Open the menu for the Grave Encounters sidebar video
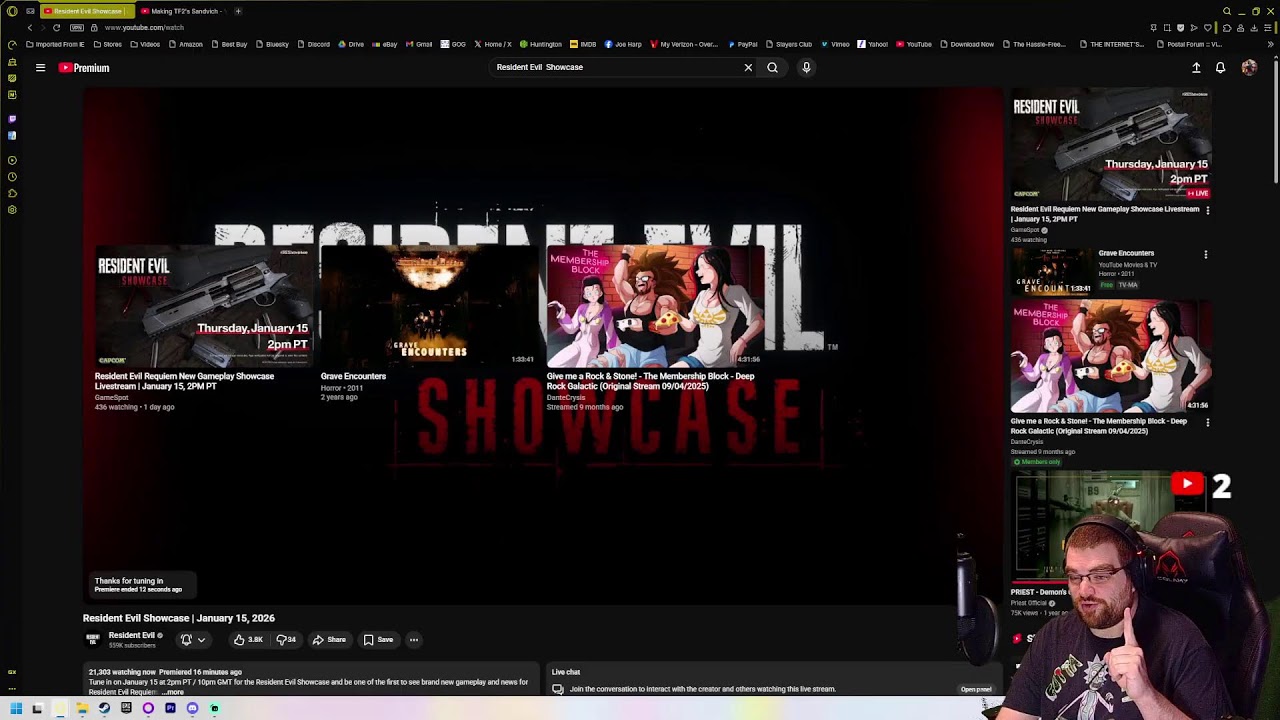Viewport: 1280px width, 720px height. click(x=1206, y=254)
